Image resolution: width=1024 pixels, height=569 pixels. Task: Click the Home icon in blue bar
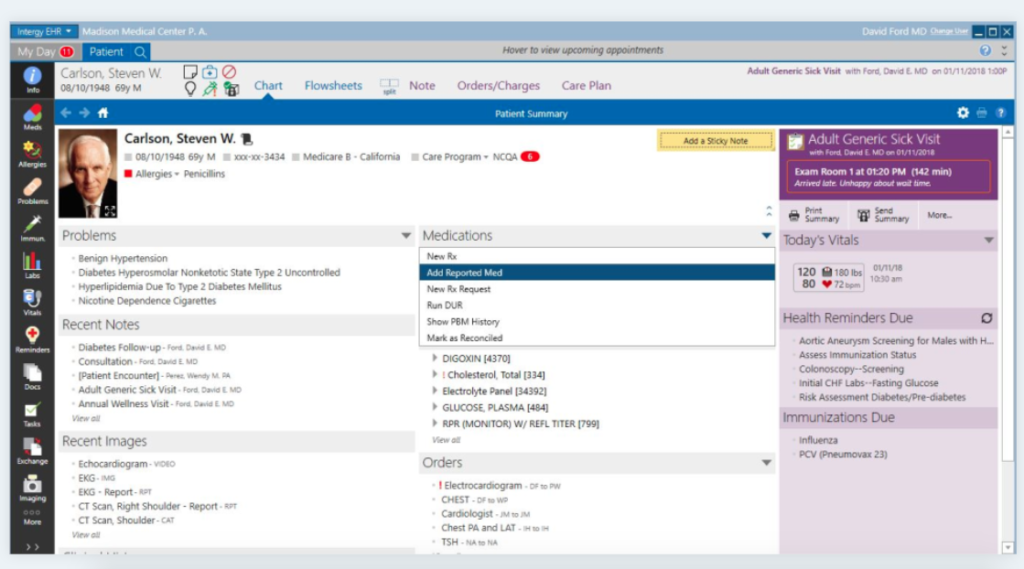(103, 113)
